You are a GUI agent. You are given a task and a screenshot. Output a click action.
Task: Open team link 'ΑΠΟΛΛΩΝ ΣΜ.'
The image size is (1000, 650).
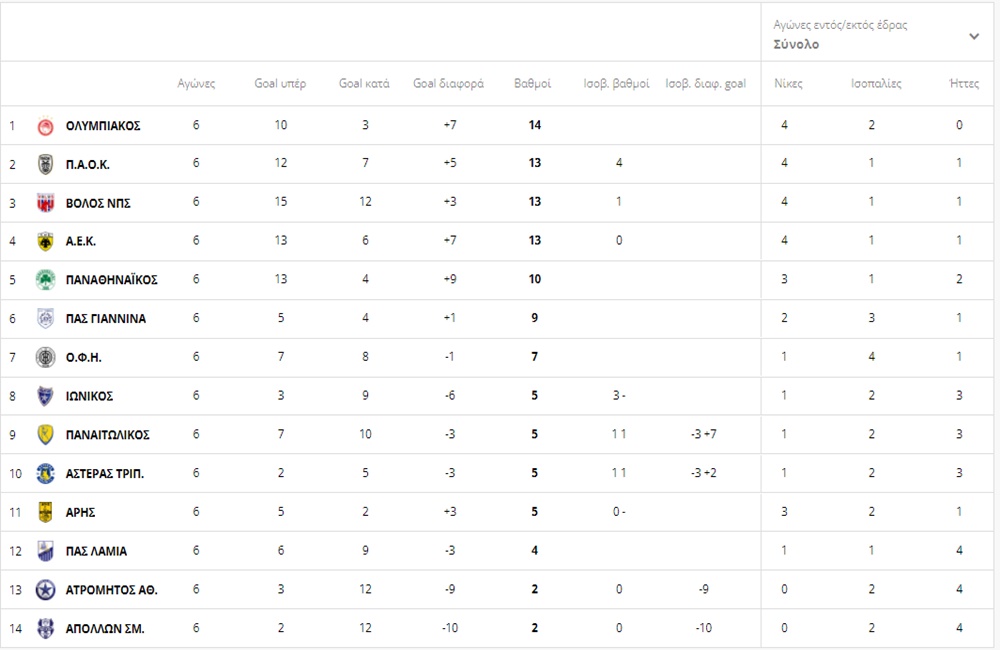coord(105,629)
